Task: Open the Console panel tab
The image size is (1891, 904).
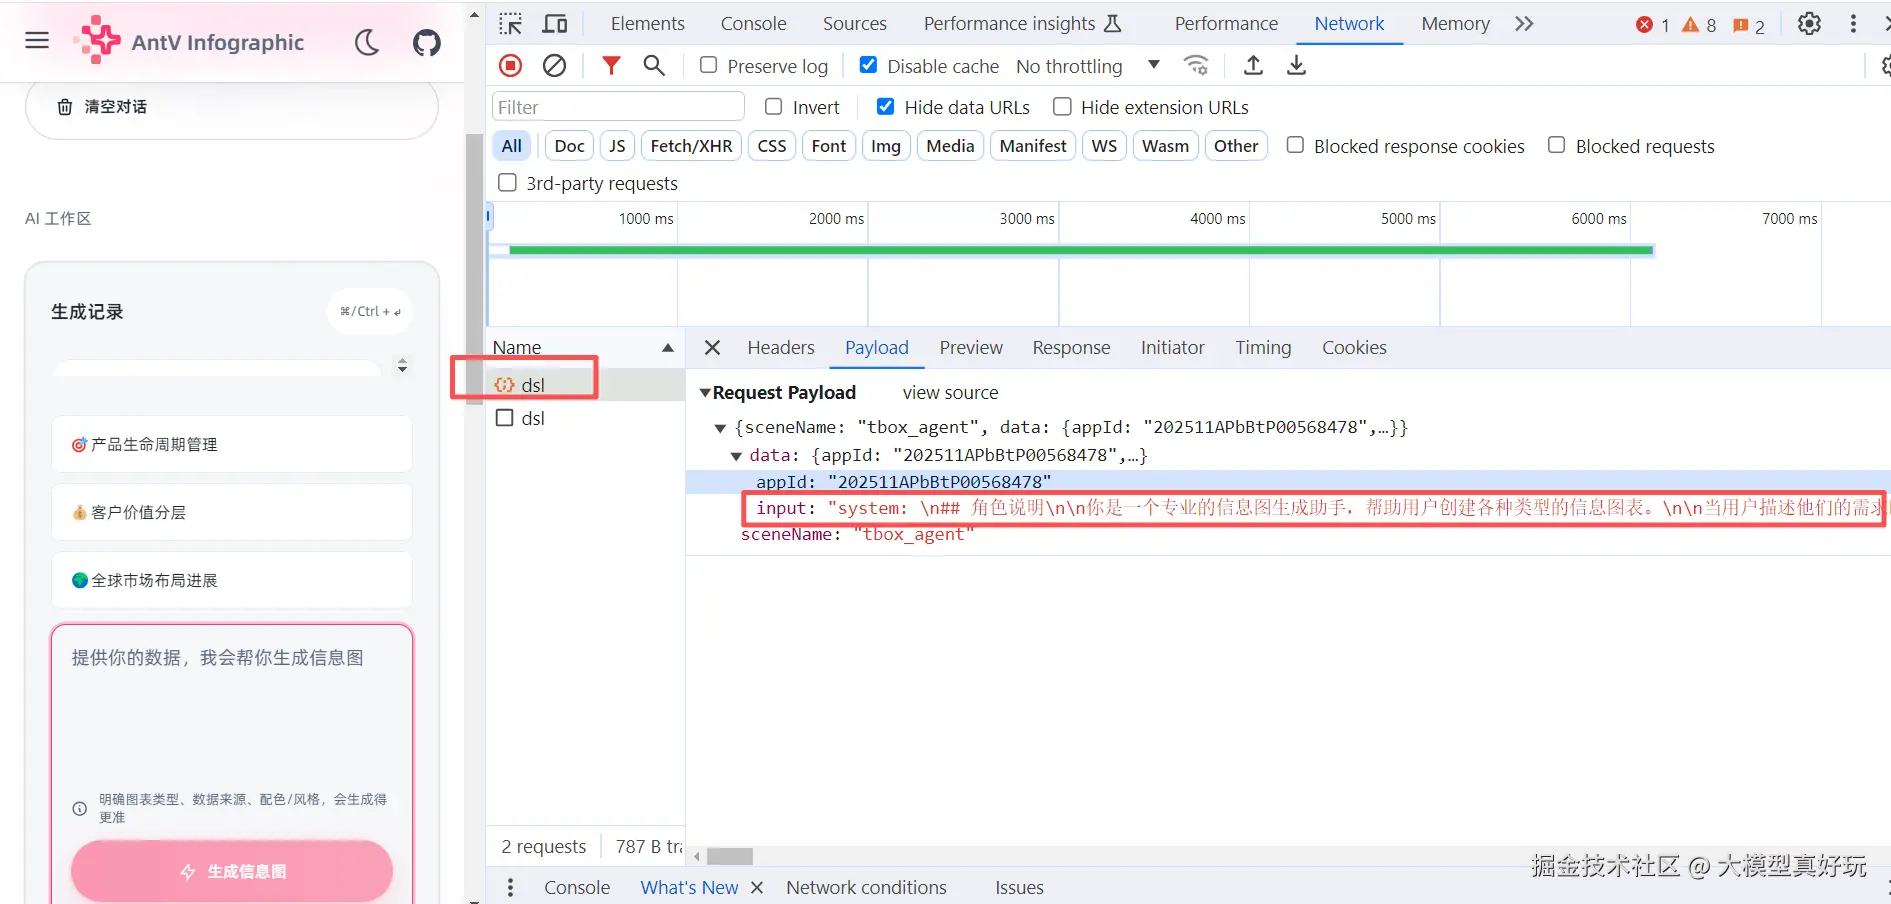Action: 753,24
